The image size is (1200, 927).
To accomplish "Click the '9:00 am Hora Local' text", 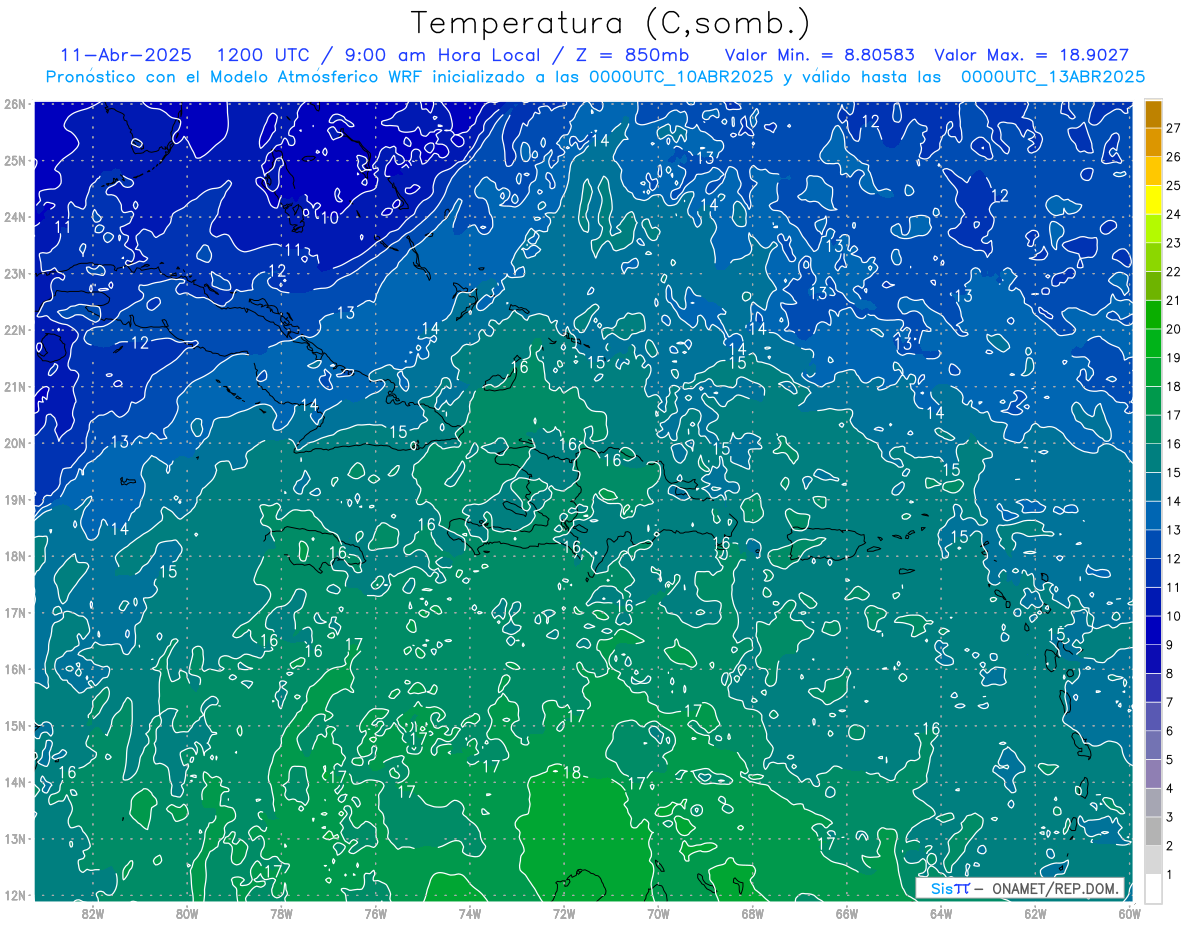I will [x=441, y=55].
